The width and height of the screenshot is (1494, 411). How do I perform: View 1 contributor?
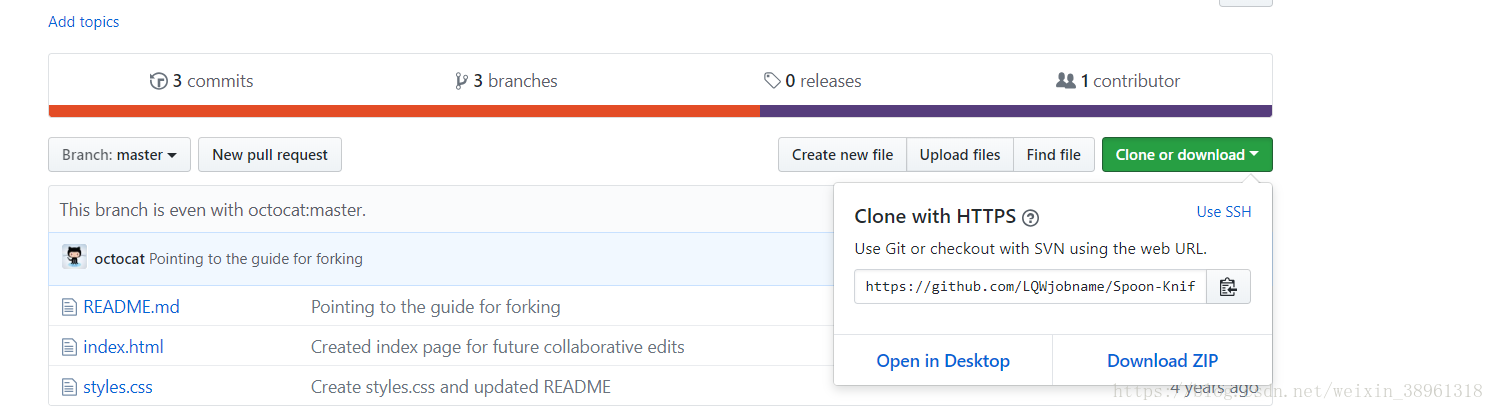click(x=1118, y=81)
